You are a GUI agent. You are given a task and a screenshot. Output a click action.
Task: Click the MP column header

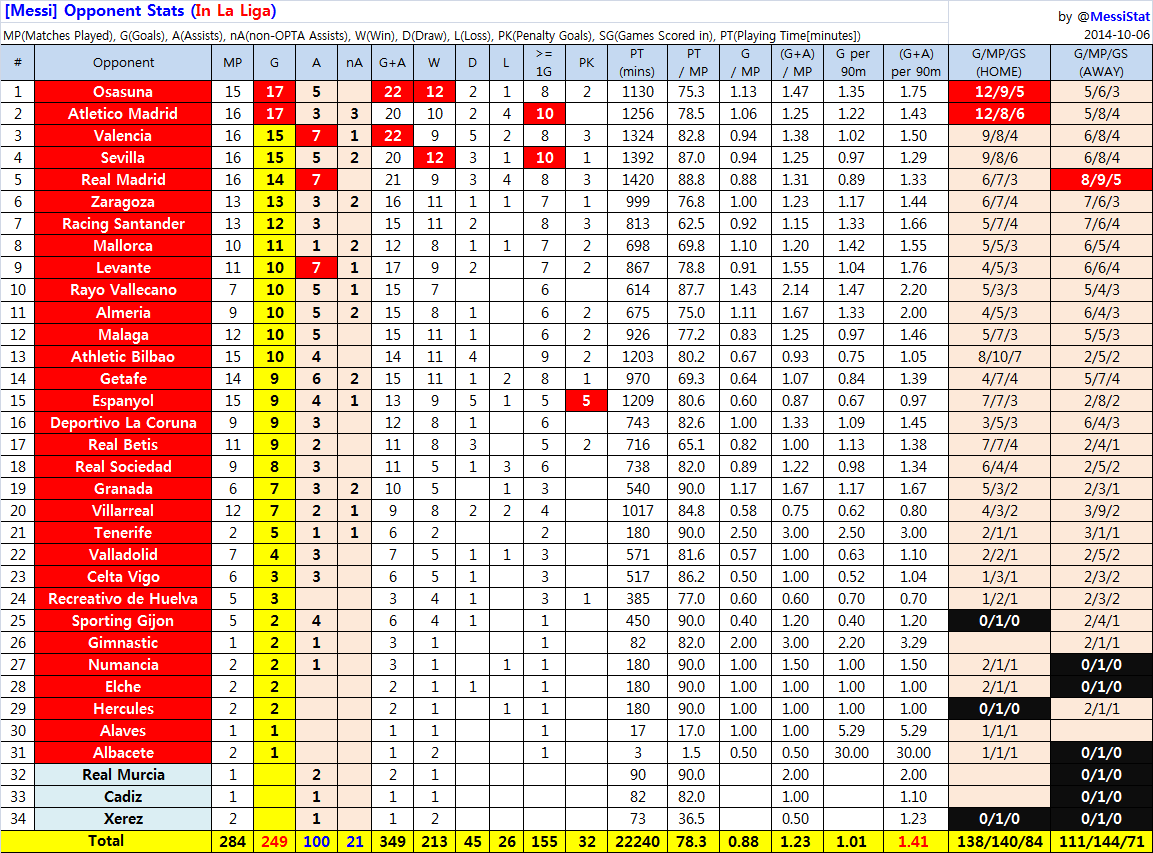[x=232, y=63]
